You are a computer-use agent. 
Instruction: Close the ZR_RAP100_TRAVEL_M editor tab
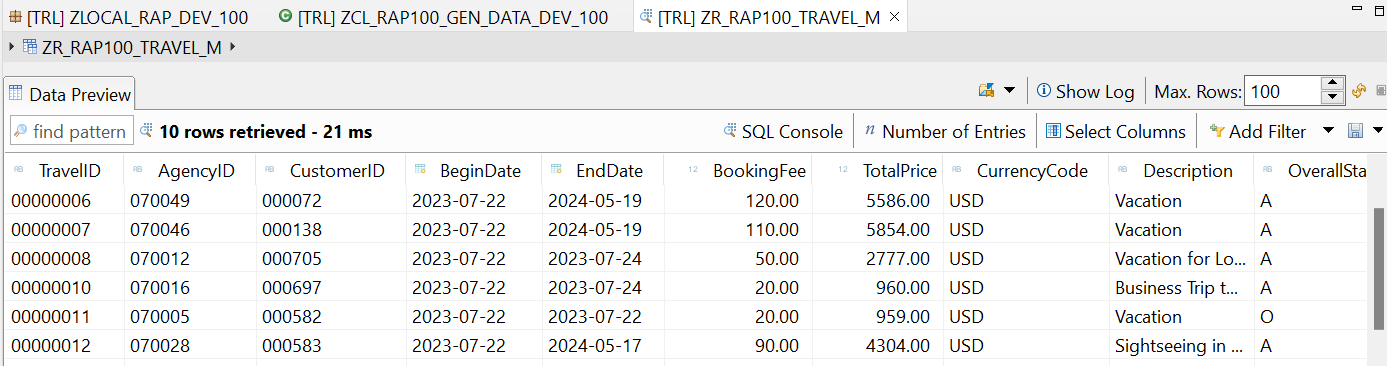(894, 17)
